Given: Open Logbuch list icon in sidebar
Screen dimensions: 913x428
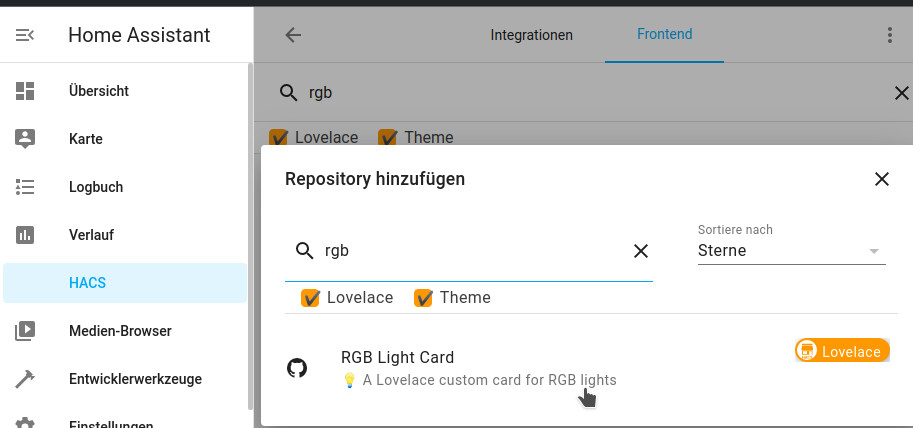Looking at the screenshot, I should (x=25, y=187).
